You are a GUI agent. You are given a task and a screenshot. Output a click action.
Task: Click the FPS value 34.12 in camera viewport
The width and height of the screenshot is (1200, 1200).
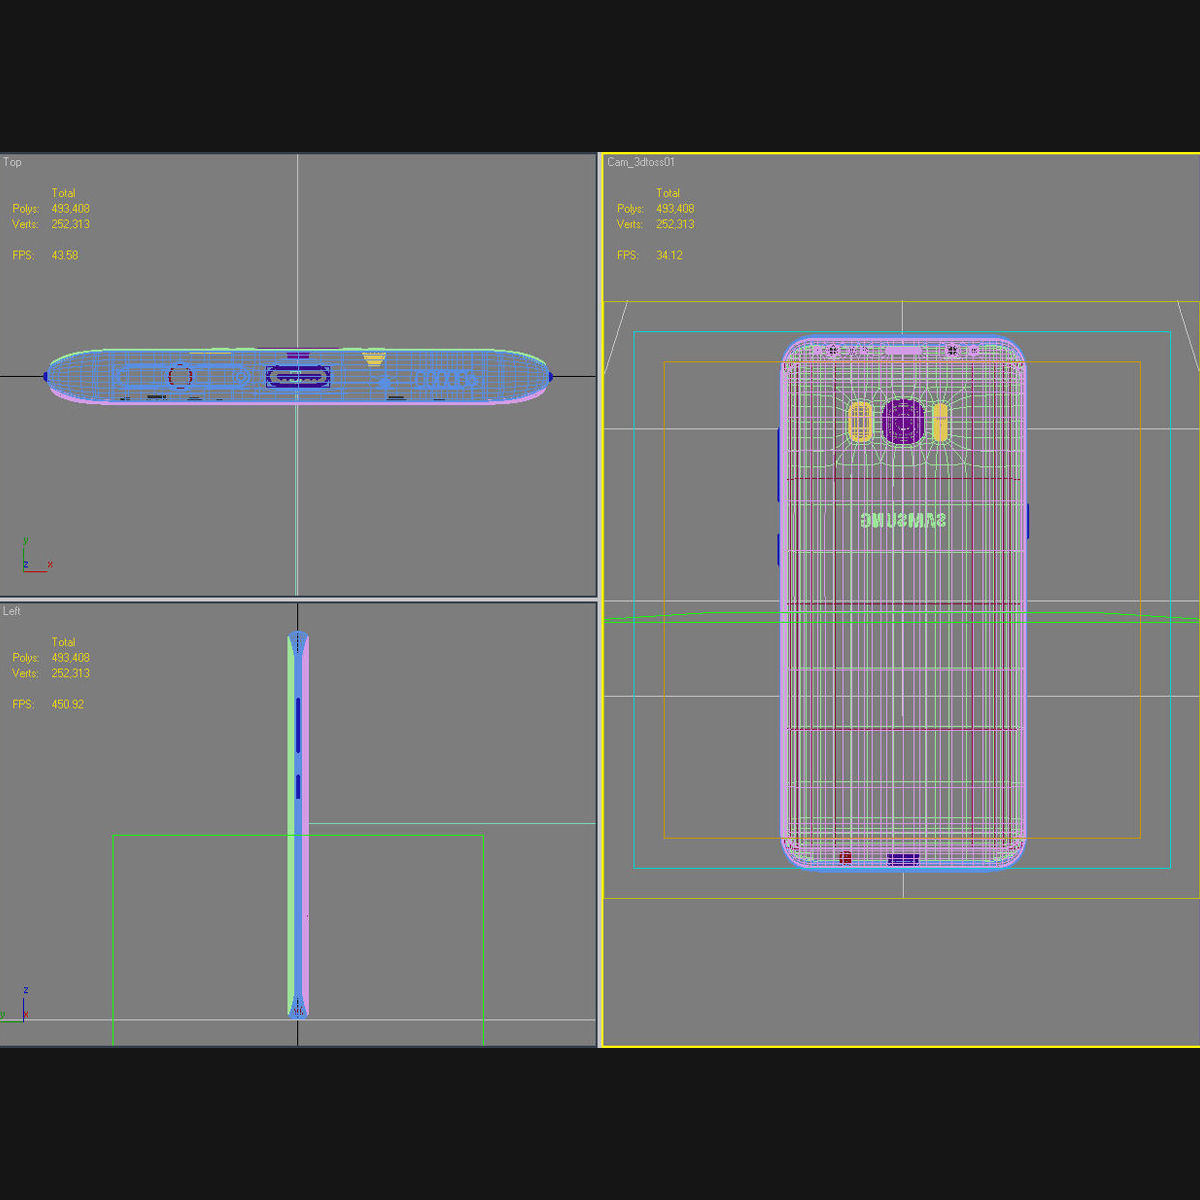[670, 255]
